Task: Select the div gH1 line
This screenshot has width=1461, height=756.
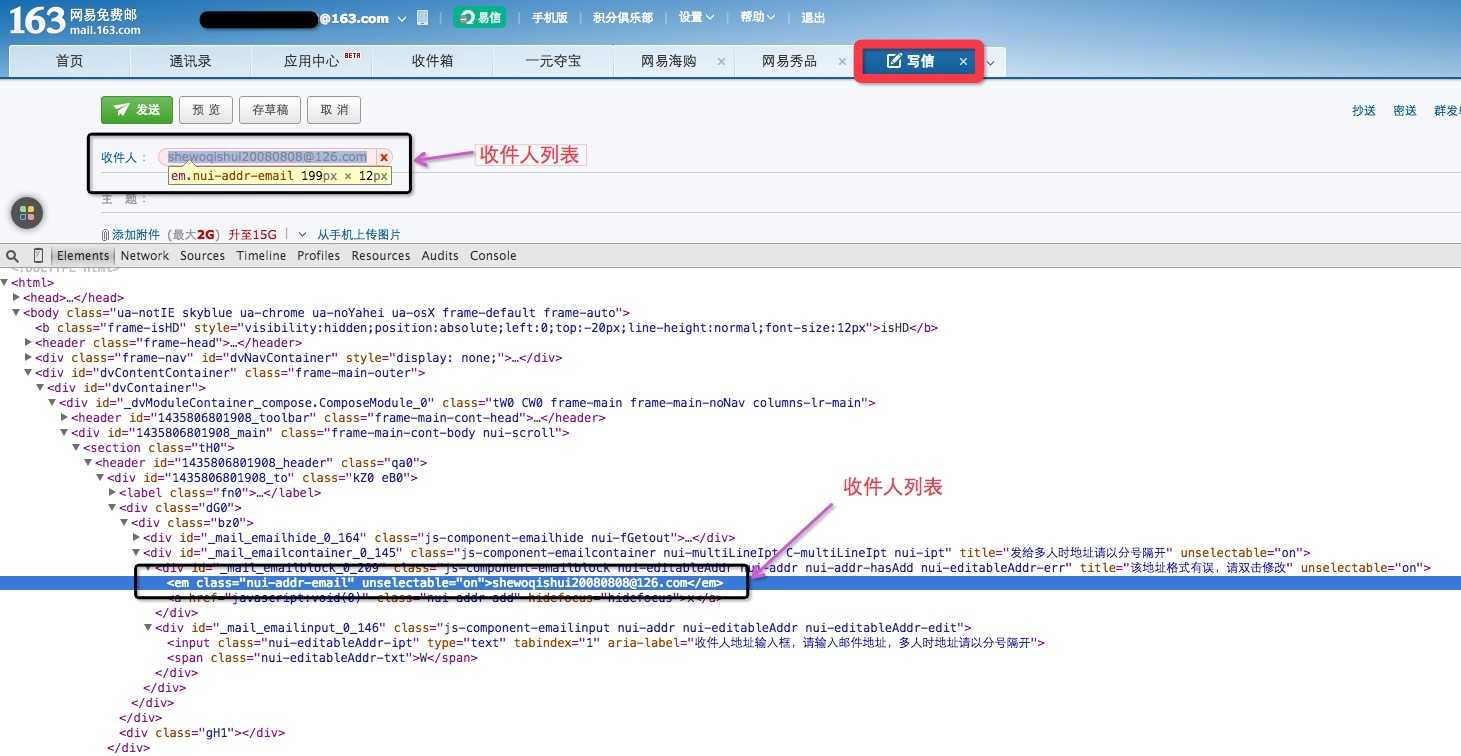Action: (202, 733)
